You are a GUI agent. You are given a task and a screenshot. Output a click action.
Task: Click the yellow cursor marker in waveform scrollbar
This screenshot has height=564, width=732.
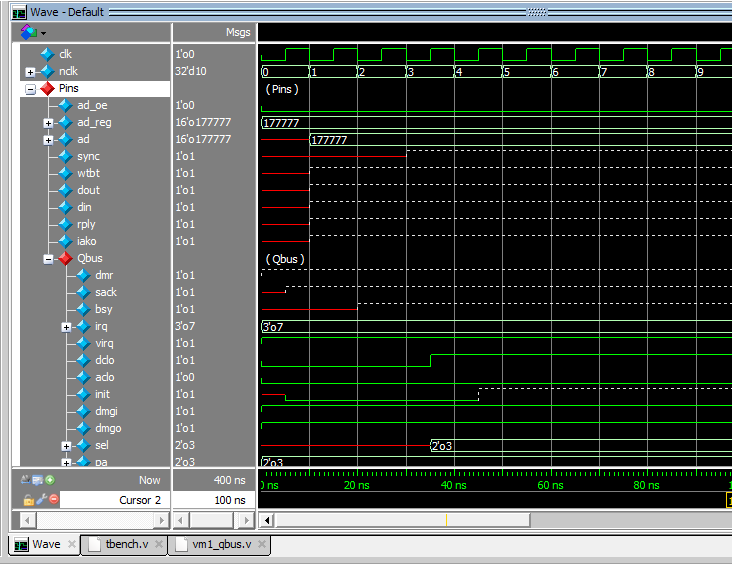tap(446, 520)
